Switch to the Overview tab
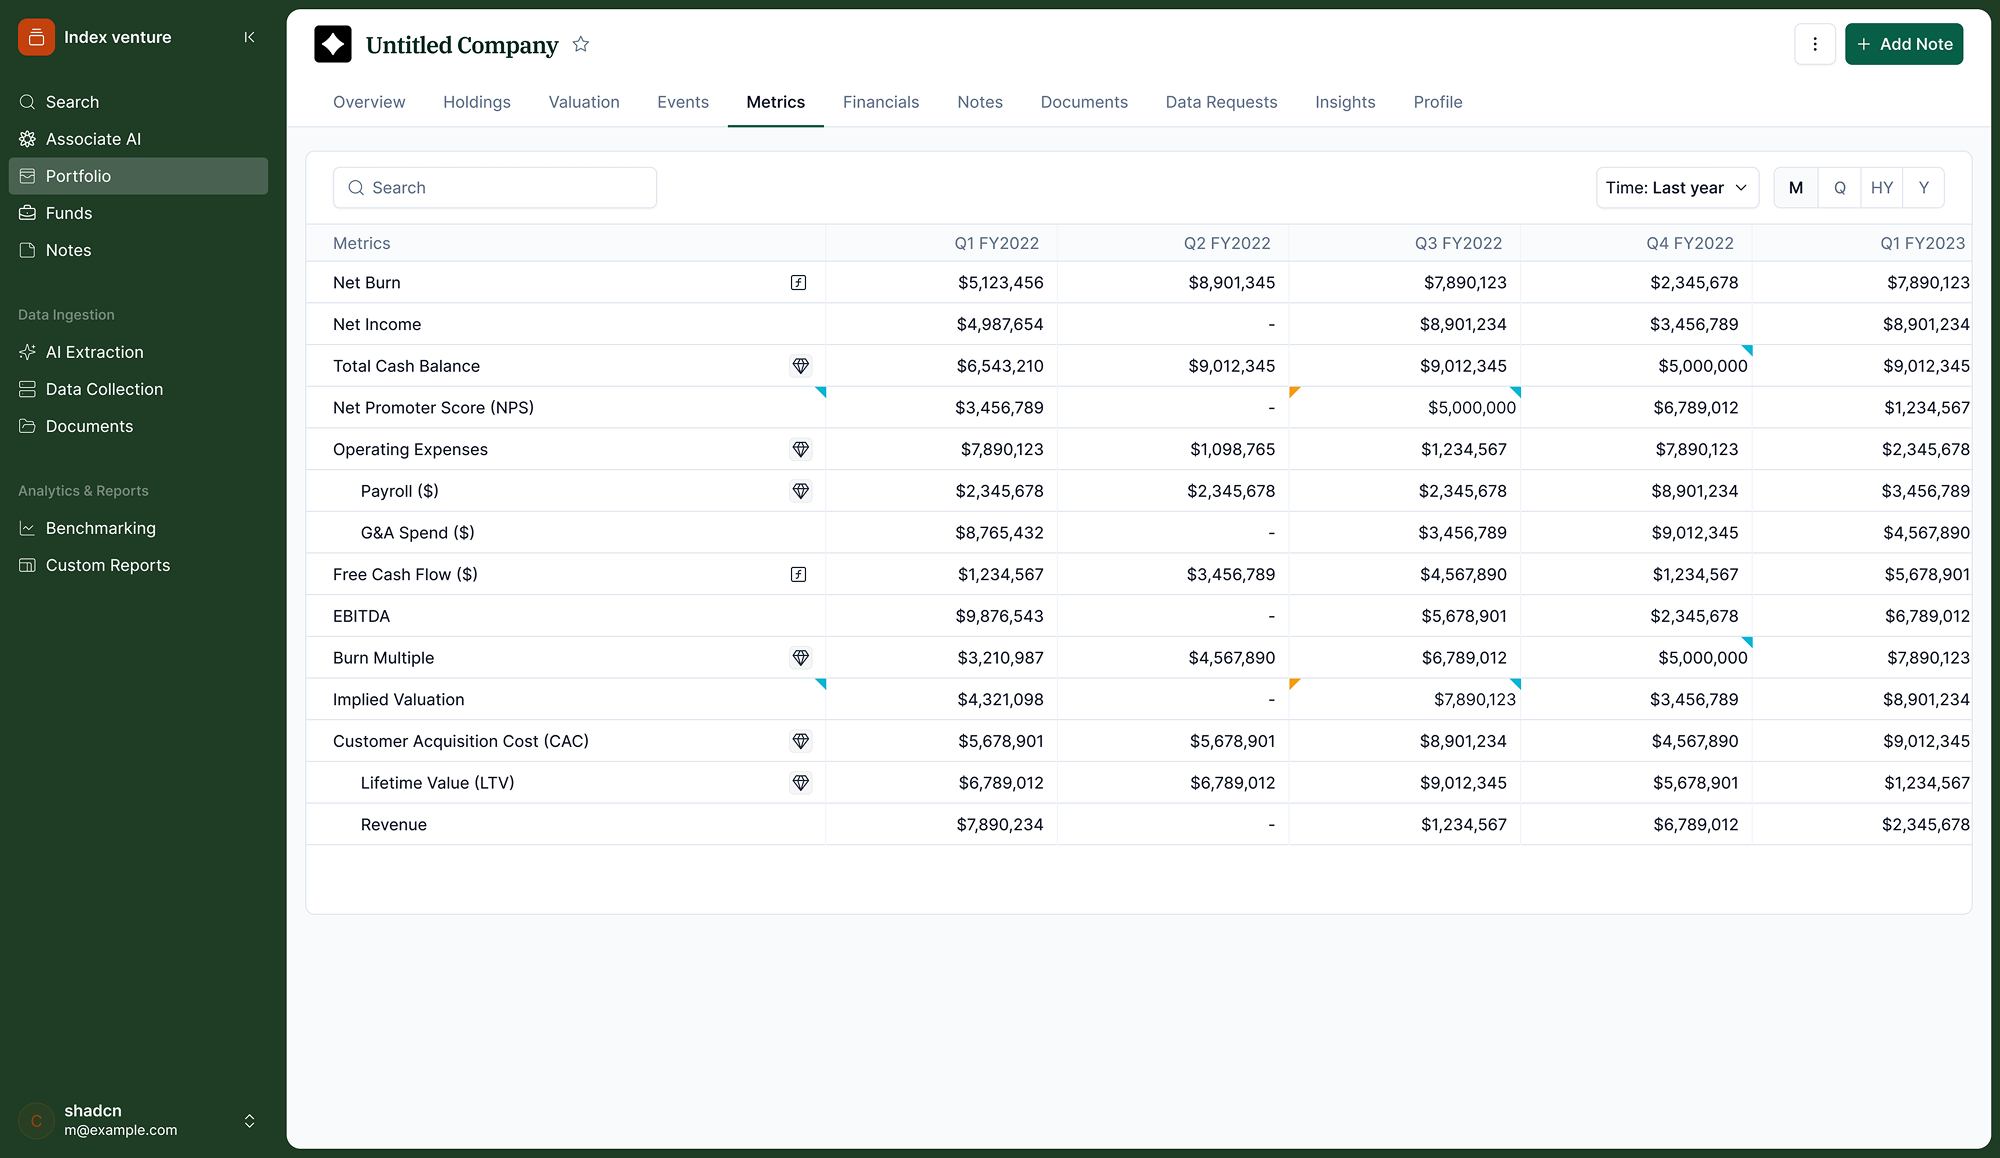 click(369, 102)
